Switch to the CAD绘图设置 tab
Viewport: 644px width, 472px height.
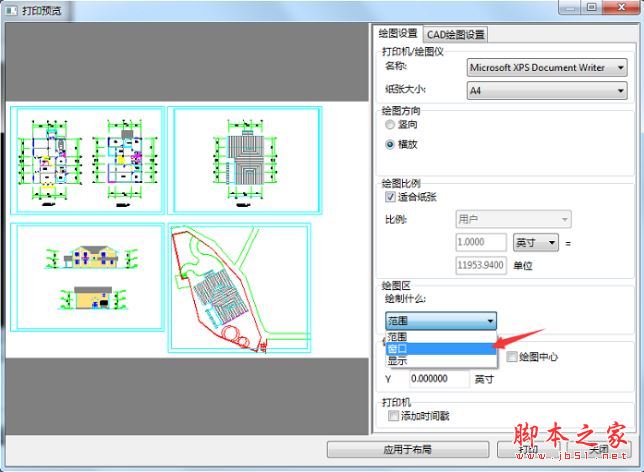[455, 35]
